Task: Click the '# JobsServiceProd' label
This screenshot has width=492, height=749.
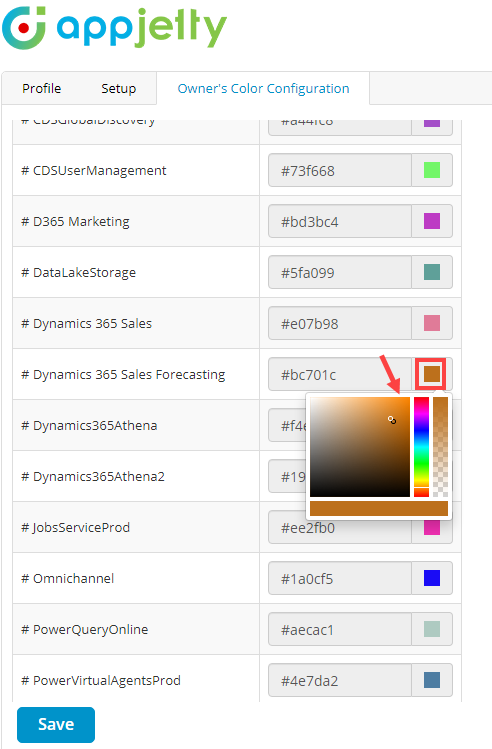Action: [75, 527]
